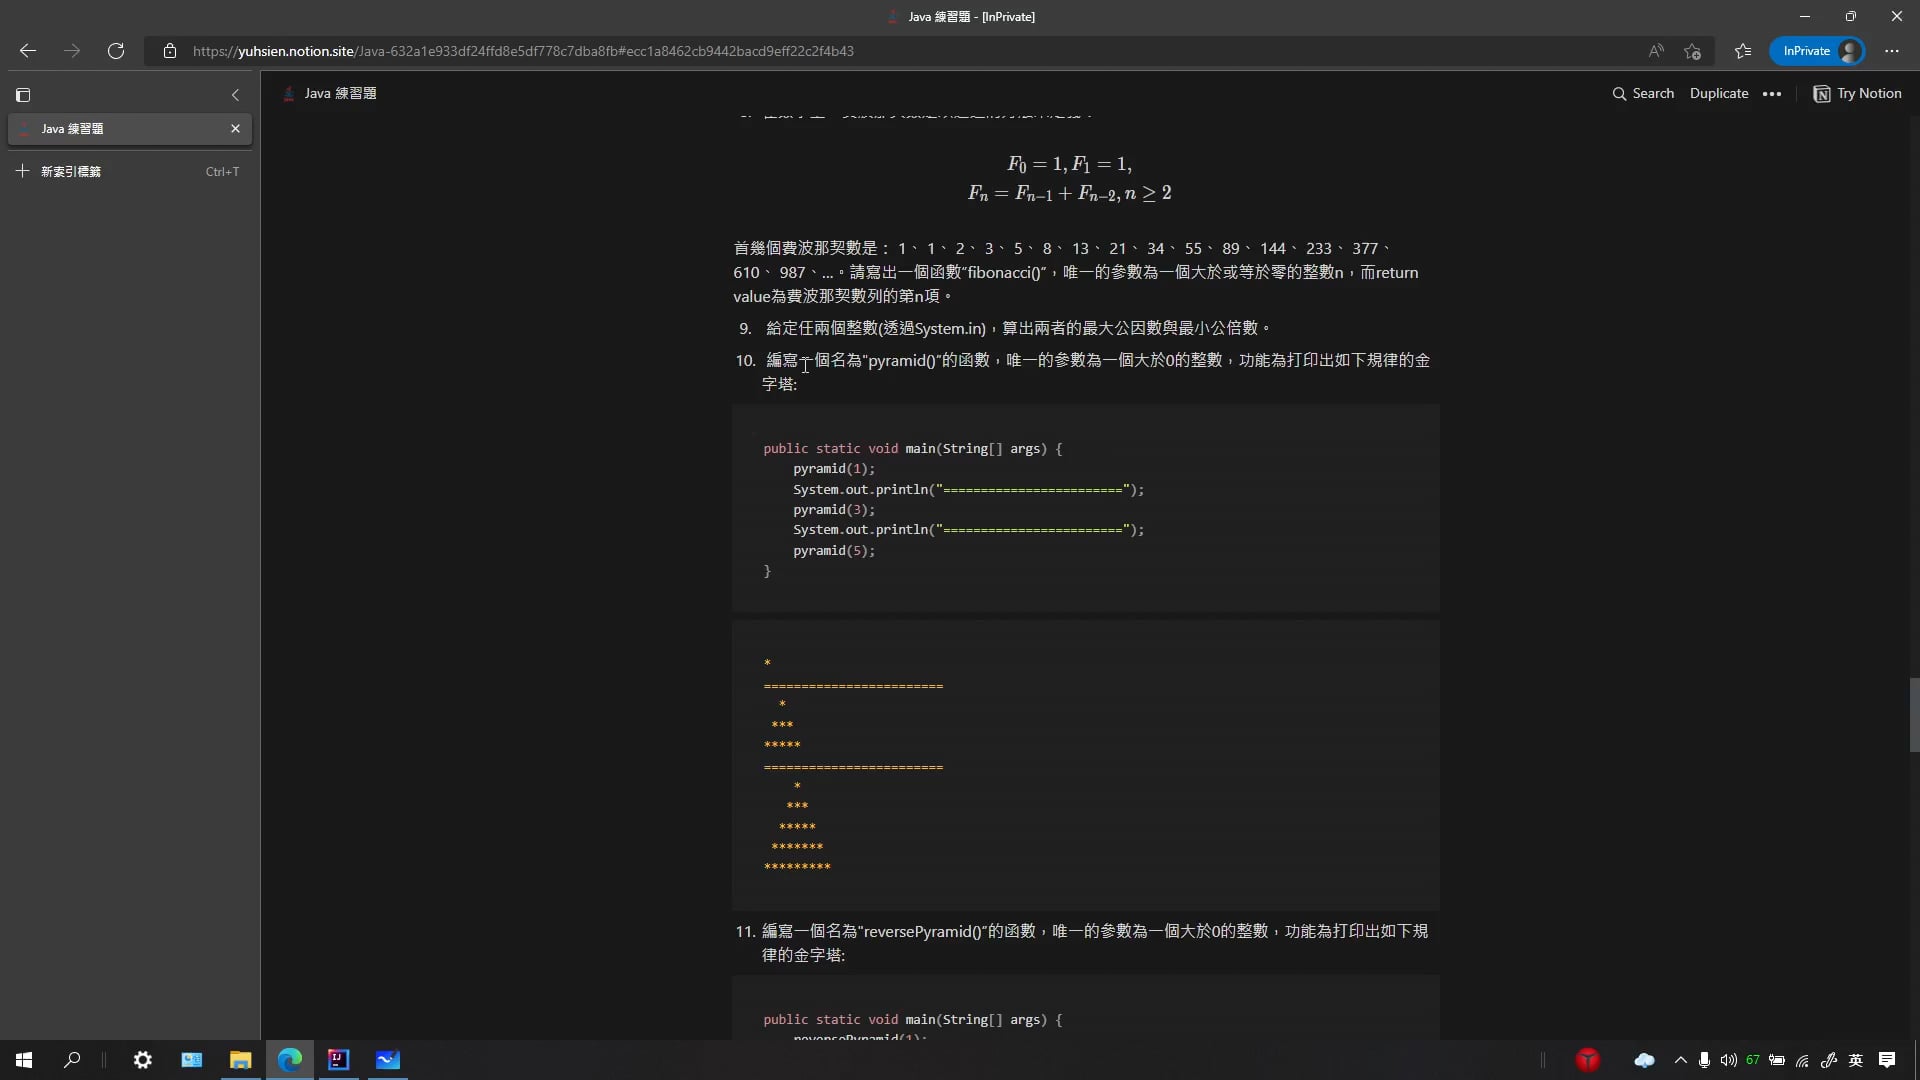The width and height of the screenshot is (1920, 1080).
Task: Open 新索引標籤 in the sidebar
Action: pyautogui.click(x=69, y=171)
